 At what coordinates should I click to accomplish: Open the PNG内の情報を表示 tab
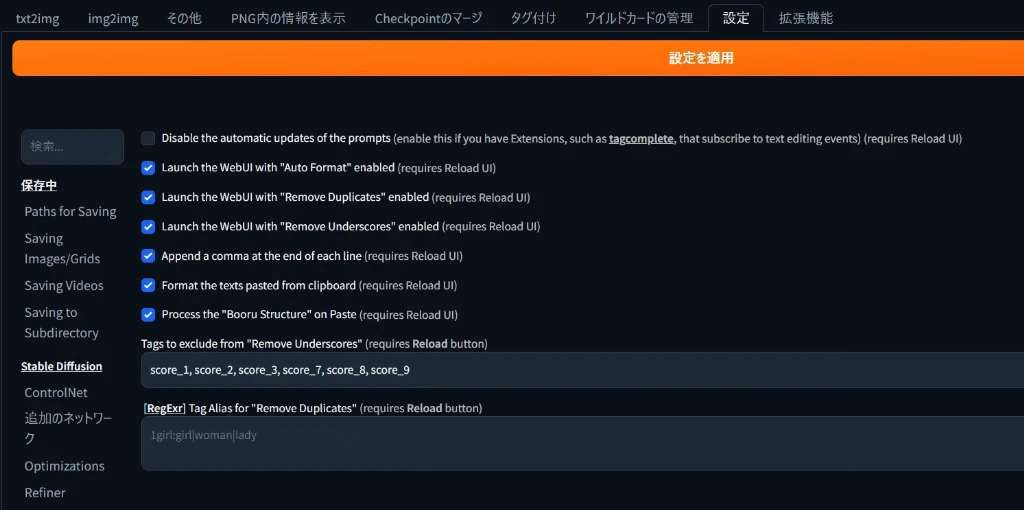pyautogui.click(x=288, y=18)
